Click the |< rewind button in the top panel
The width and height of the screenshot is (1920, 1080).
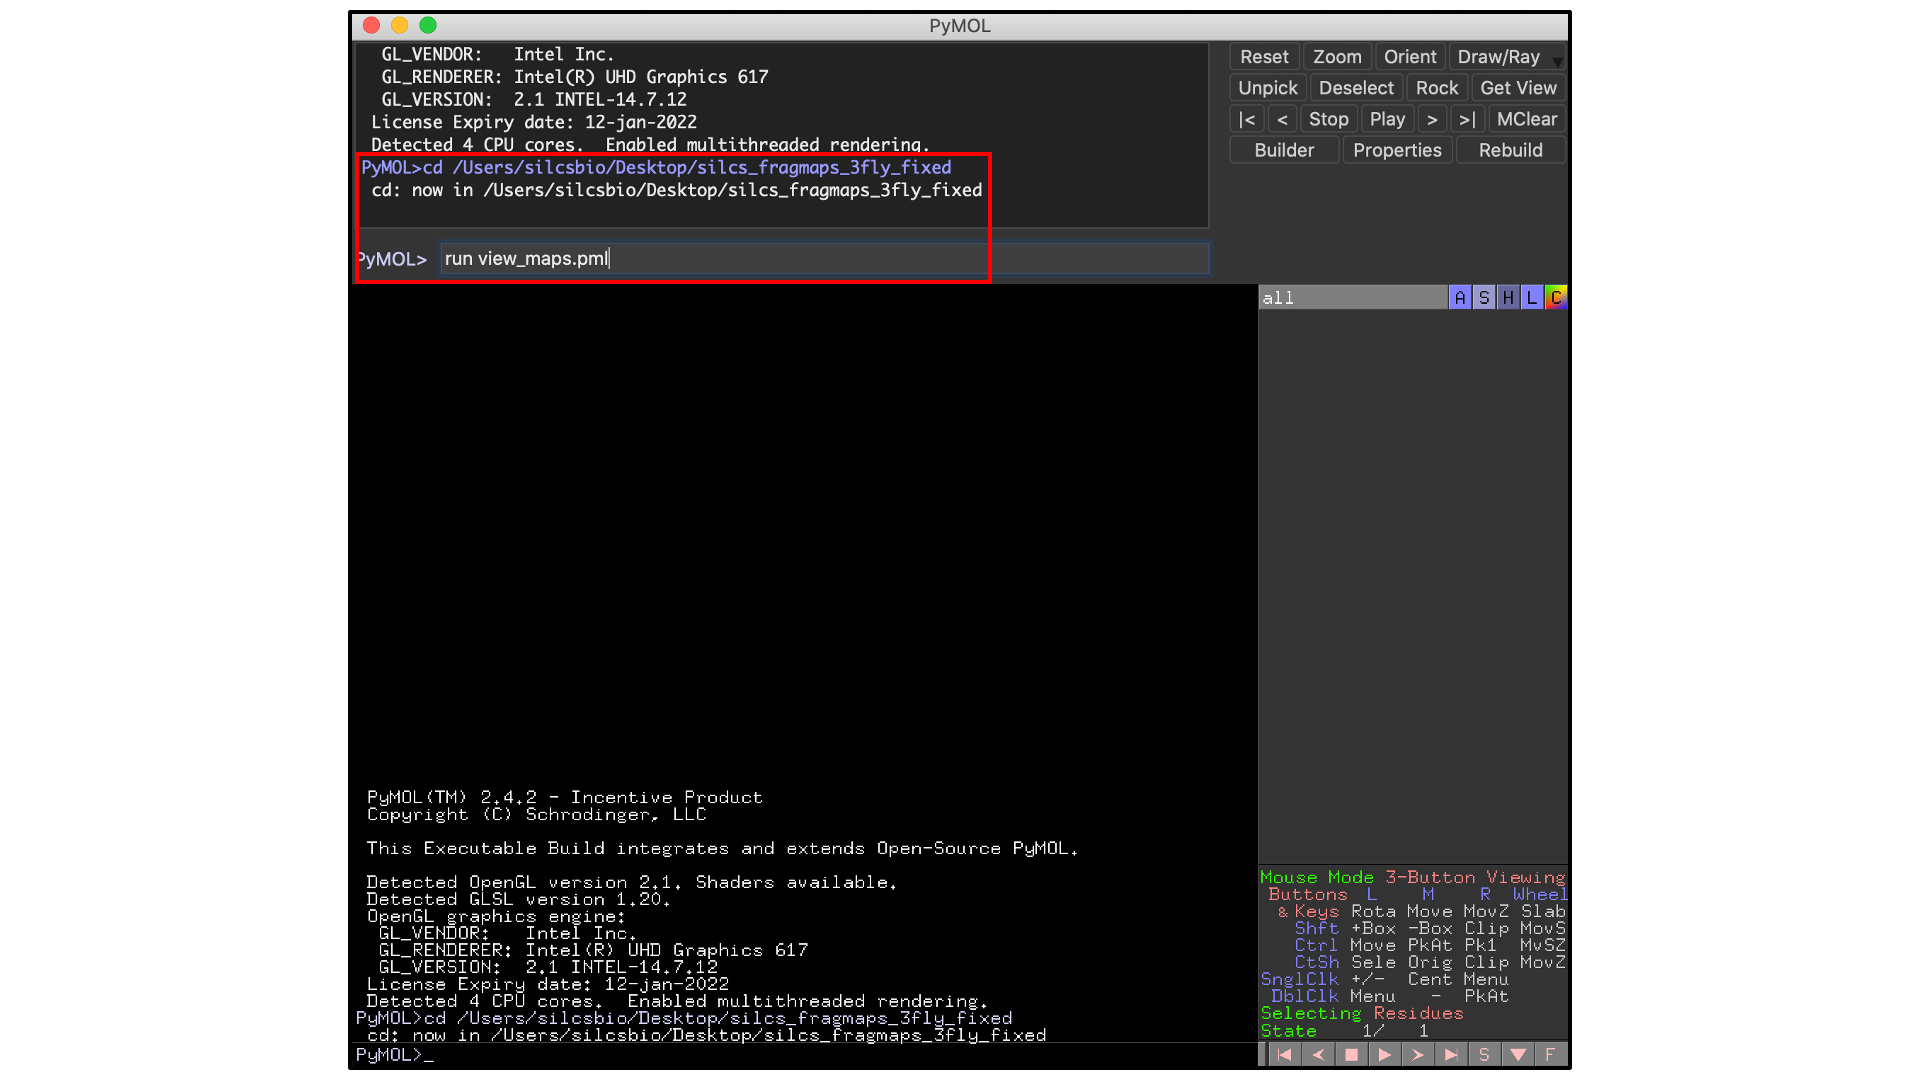point(1247,119)
